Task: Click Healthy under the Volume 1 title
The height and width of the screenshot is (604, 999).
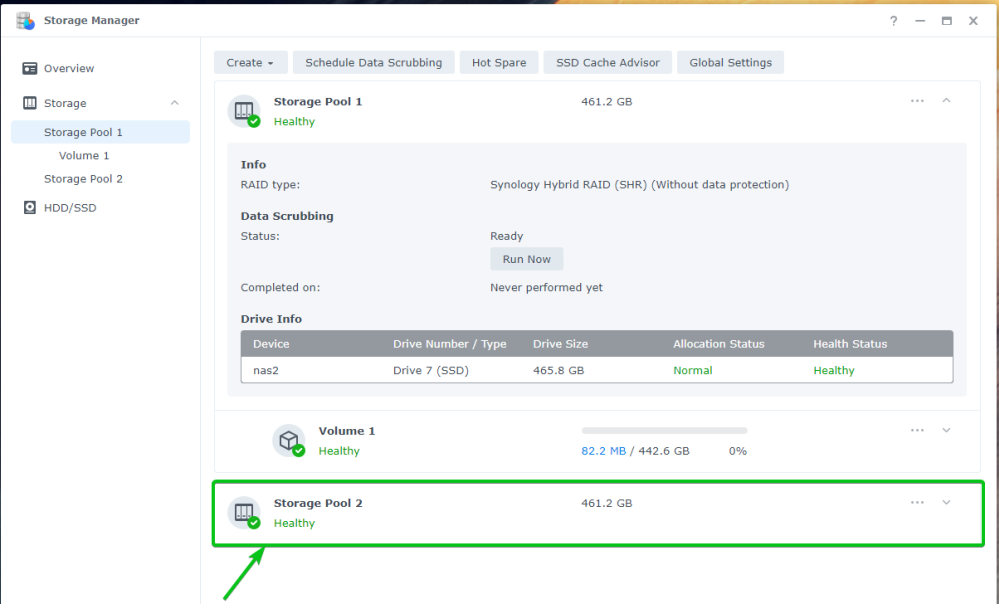Action: (x=339, y=451)
